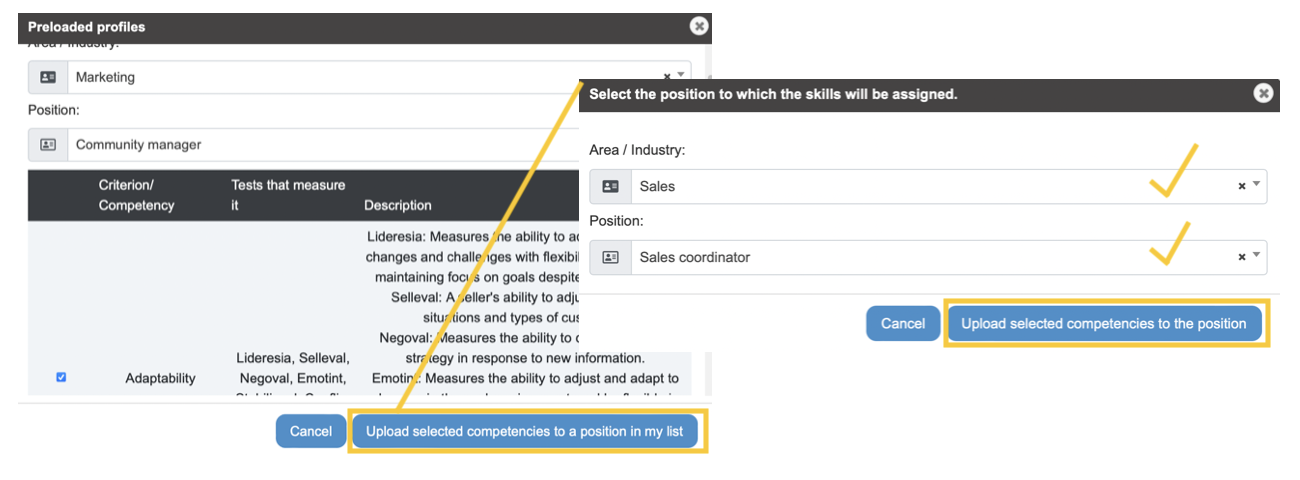This screenshot has height=480, width=1300.
Task: Clear the Marketing selection with the x
Action: (x=667, y=75)
